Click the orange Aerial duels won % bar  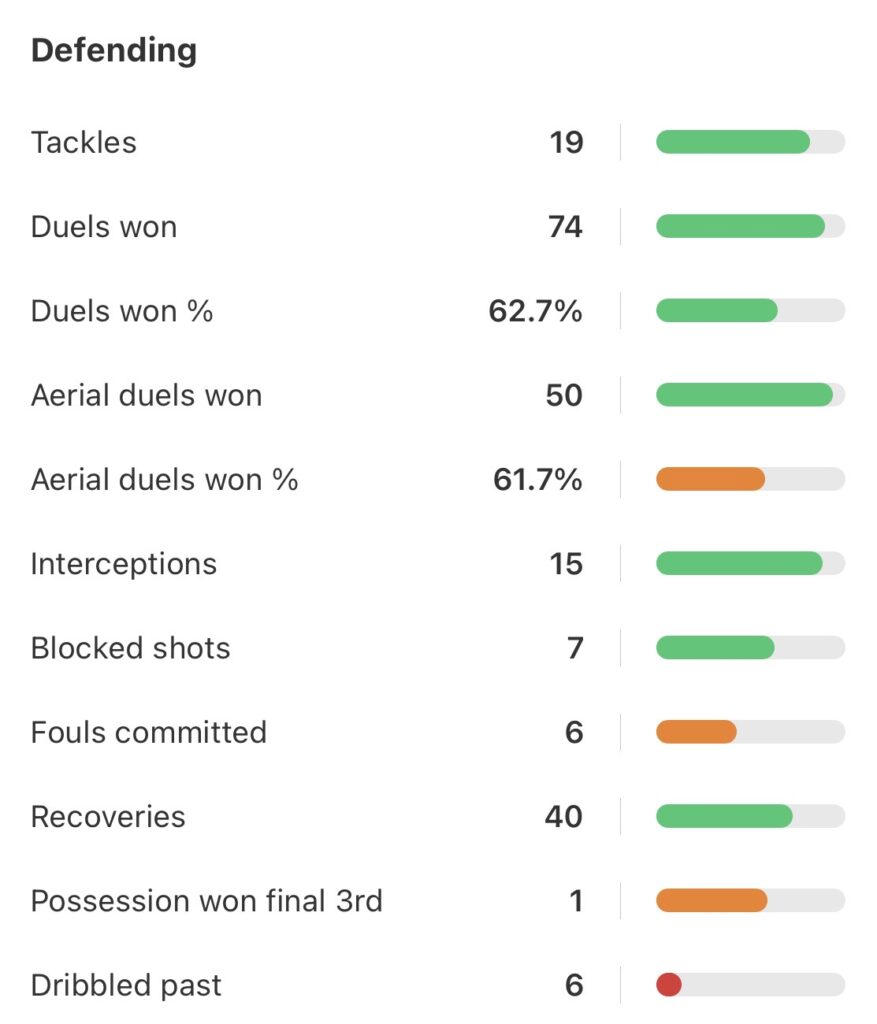(x=711, y=480)
